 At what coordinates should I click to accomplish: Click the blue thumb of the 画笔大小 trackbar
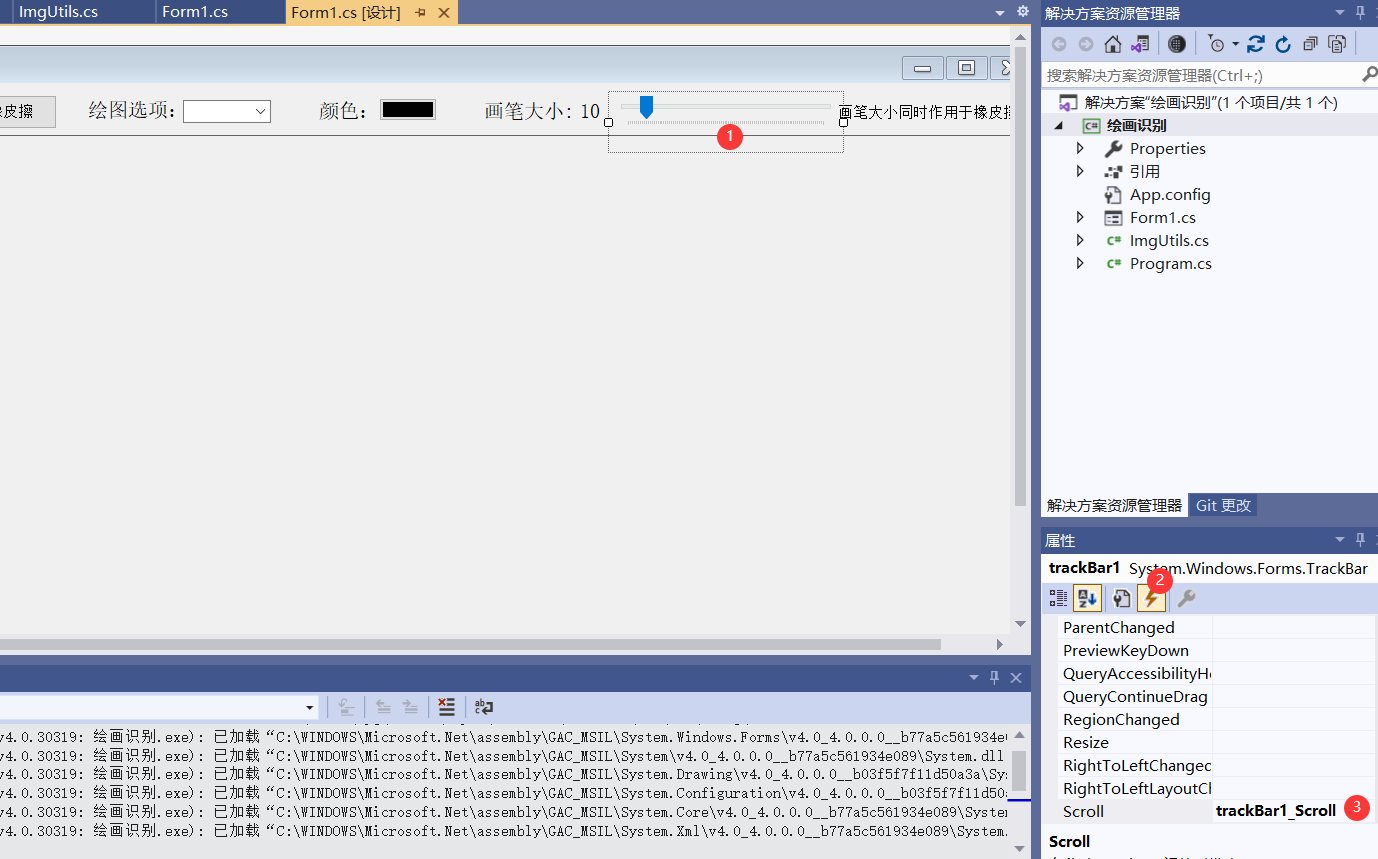pos(646,106)
